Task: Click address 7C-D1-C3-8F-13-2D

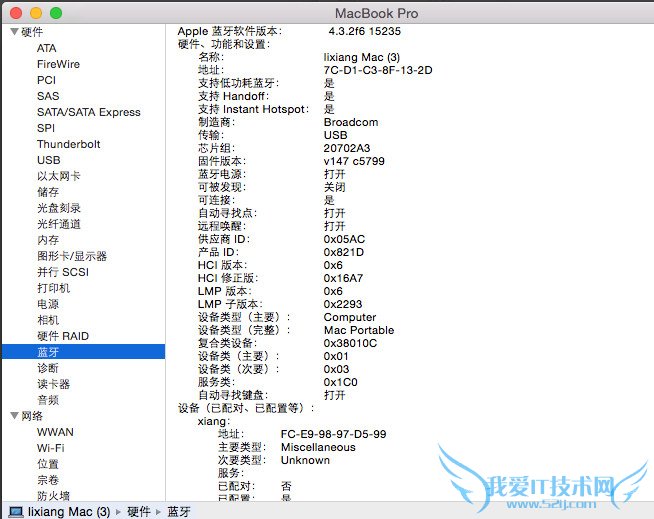Action: (378, 70)
